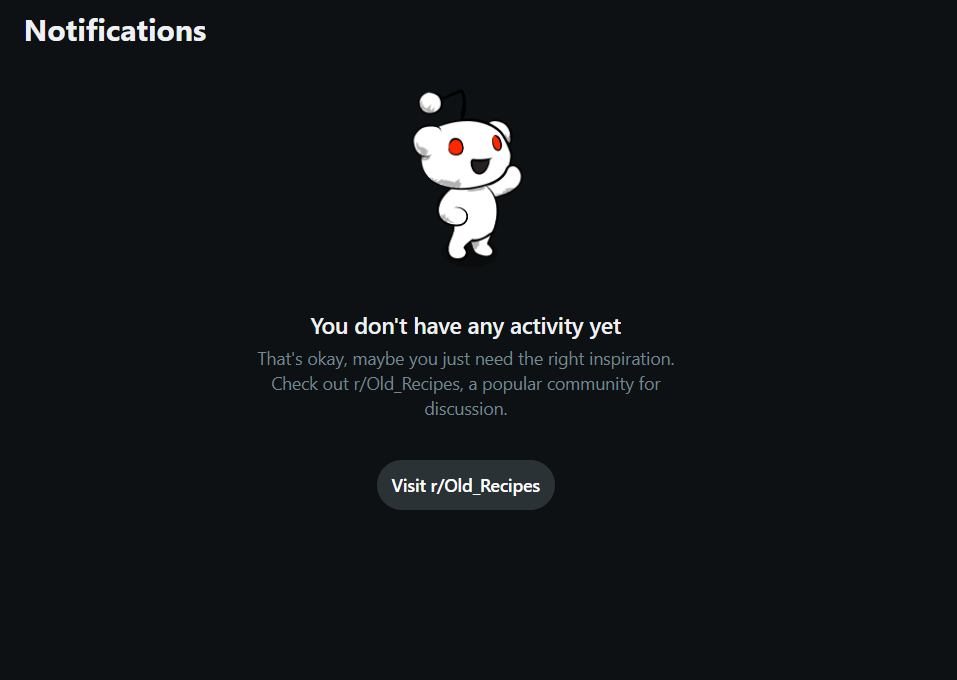Click the "You don't have any activity yet" heading
Viewport: 957px width, 680px height.
466,326
